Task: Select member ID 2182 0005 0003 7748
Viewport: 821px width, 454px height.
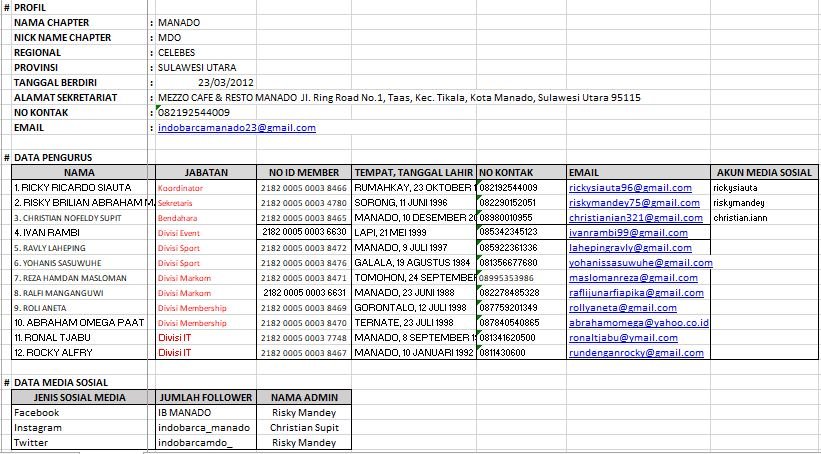Action: click(x=304, y=338)
